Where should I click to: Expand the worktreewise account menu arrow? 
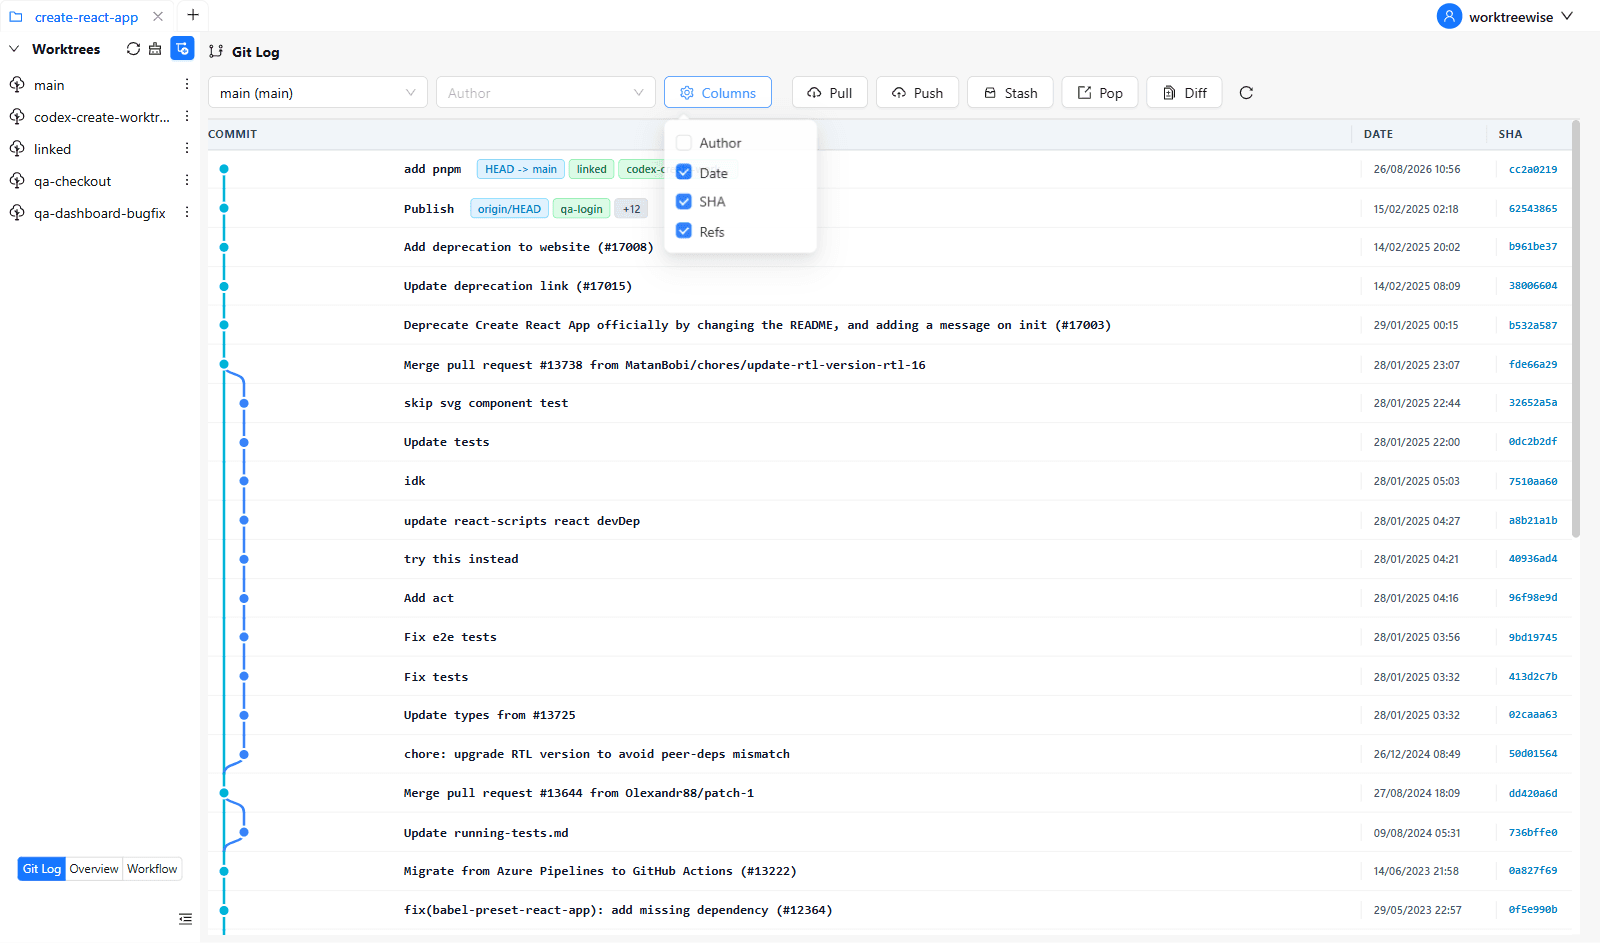[1567, 16]
